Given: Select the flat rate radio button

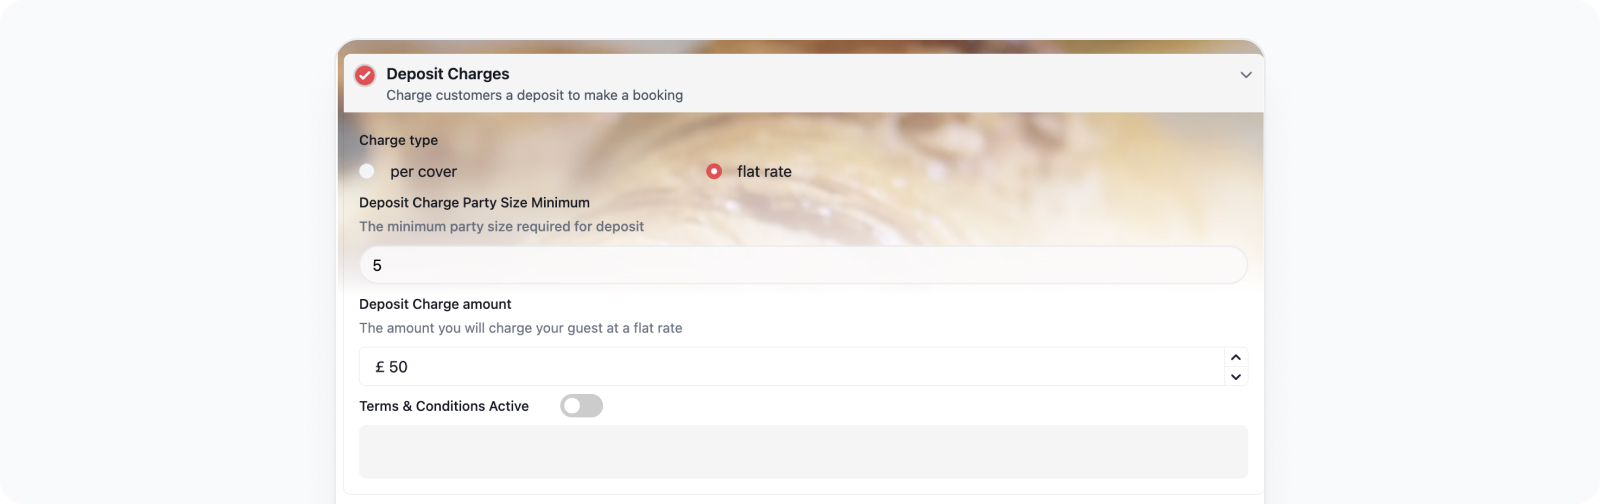Looking at the screenshot, I should [714, 171].
